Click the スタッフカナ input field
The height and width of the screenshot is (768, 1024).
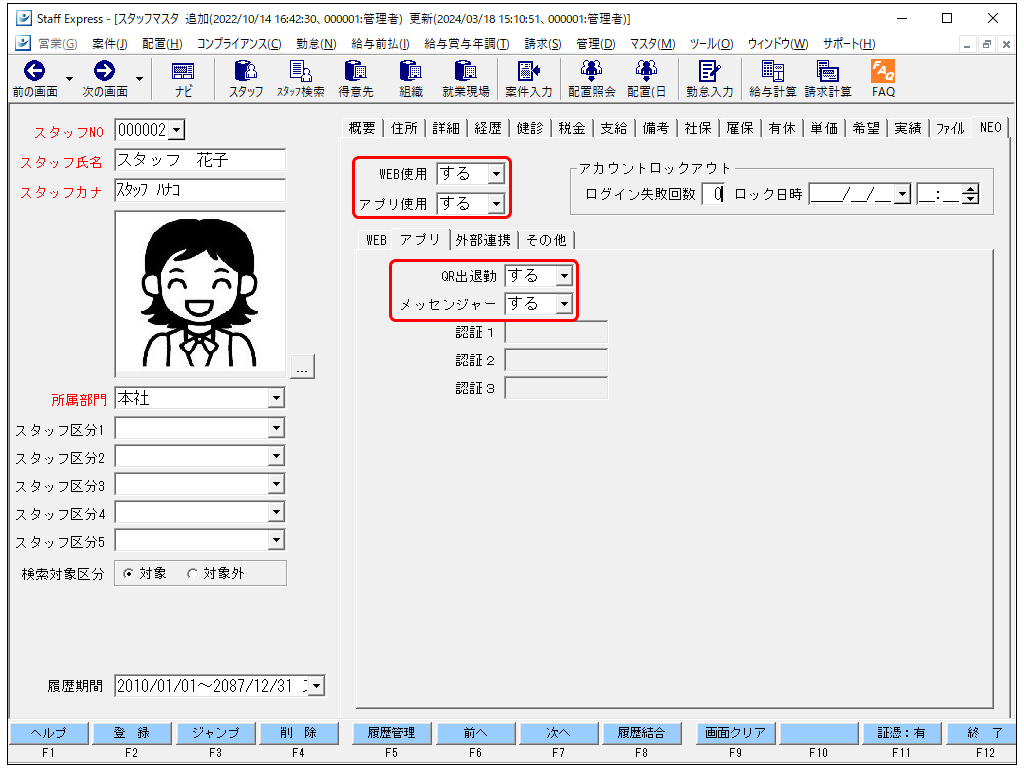(x=200, y=190)
